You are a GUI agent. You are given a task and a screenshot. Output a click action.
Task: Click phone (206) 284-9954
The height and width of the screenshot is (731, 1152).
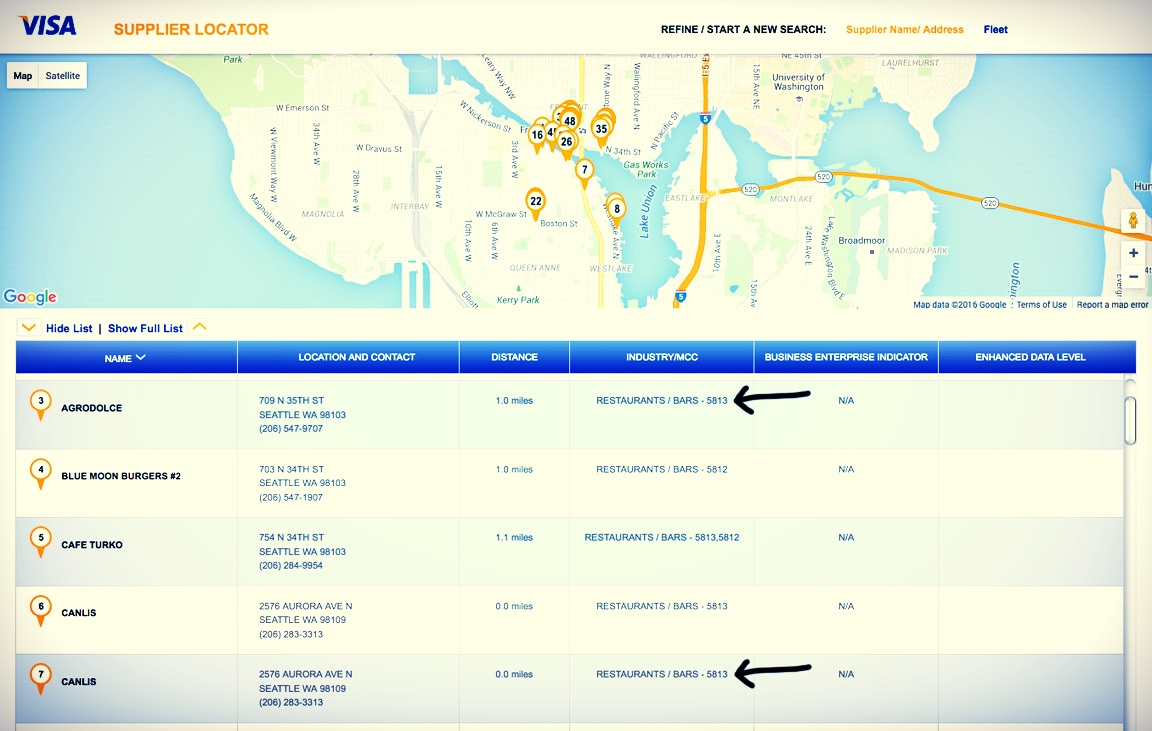tap(291, 565)
